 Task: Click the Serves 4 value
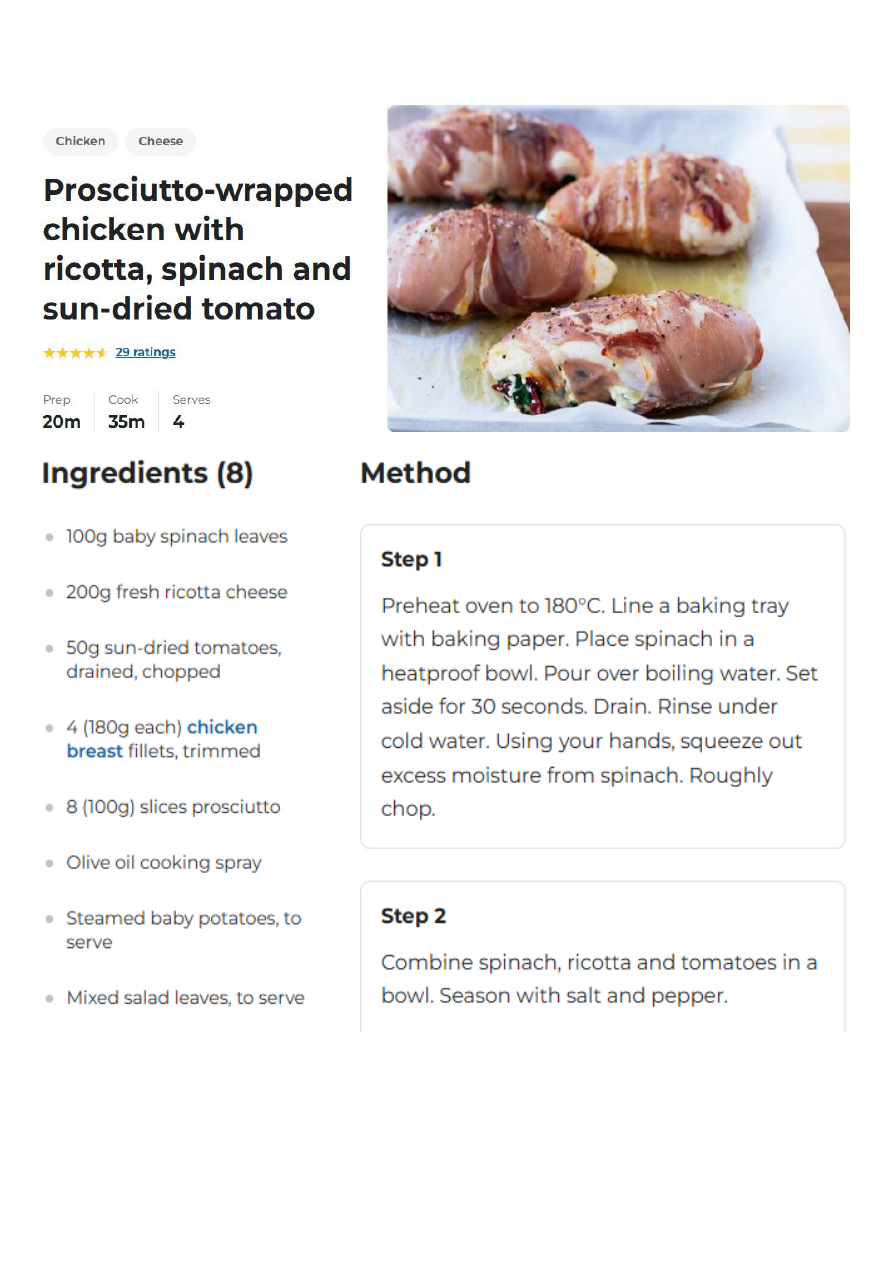click(x=178, y=422)
